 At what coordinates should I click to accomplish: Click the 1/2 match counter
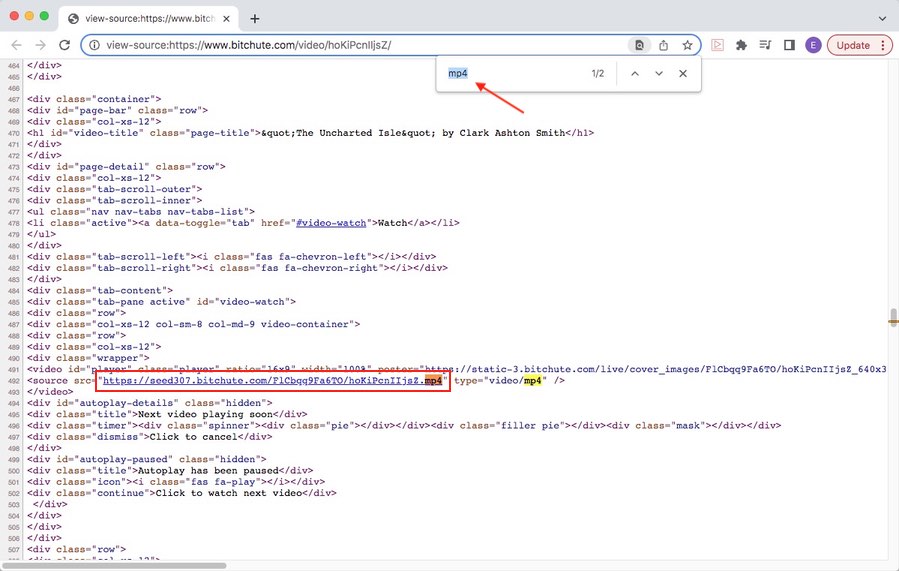[597, 73]
